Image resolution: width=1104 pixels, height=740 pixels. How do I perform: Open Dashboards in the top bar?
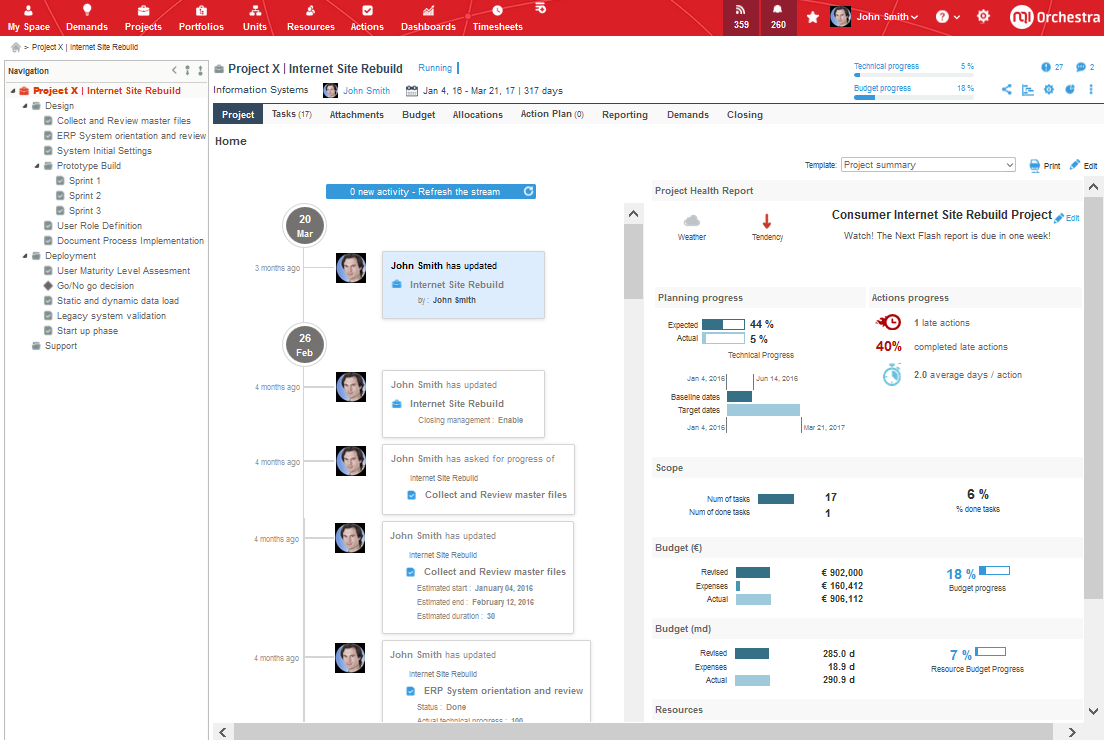pyautogui.click(x=428, y=18)
